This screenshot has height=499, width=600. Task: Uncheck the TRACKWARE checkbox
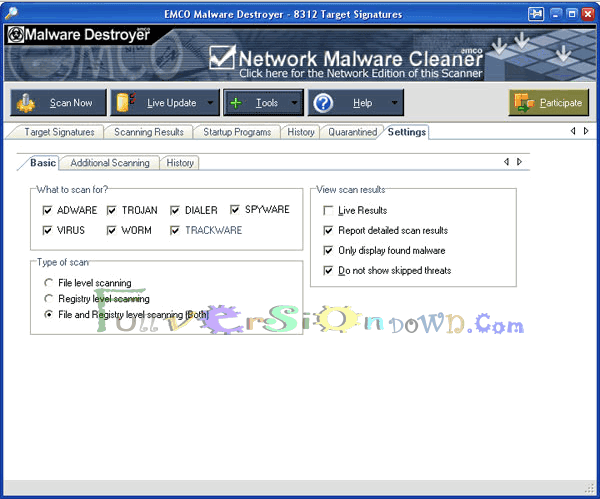(175, 230)
